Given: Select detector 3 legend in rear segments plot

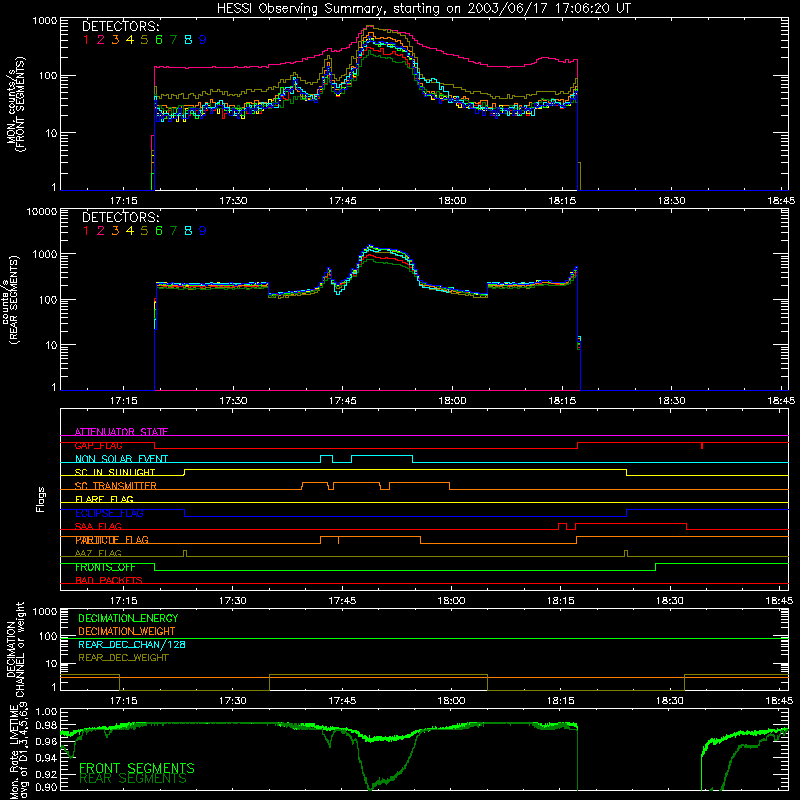Looking at the screenshot, I should [115, 231].
